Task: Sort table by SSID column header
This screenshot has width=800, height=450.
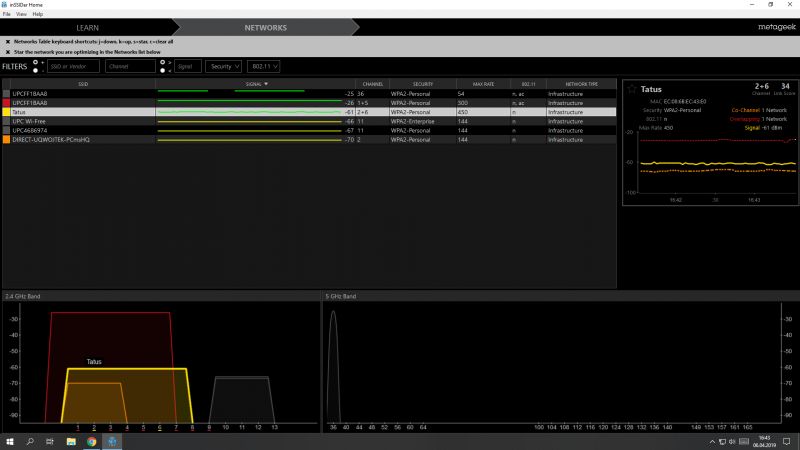Action: click(83, 84)
